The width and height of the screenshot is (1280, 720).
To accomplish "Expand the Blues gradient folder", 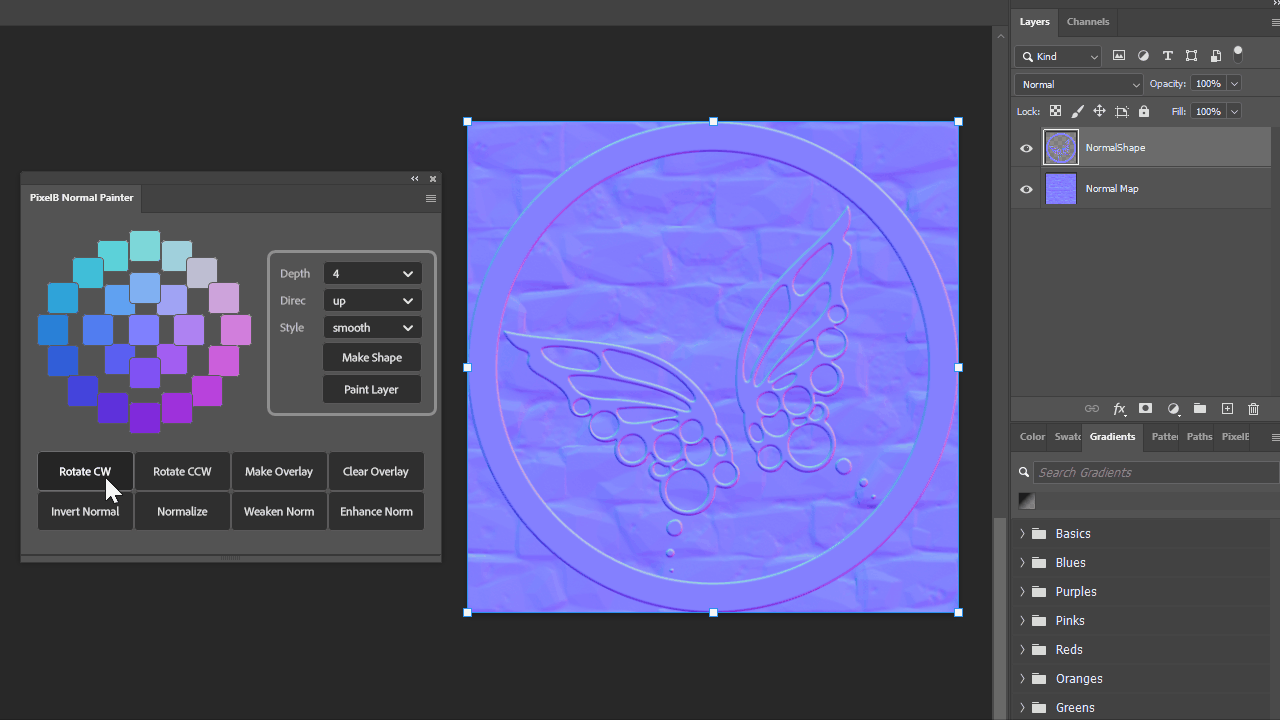I will [x=1022, y=562].
